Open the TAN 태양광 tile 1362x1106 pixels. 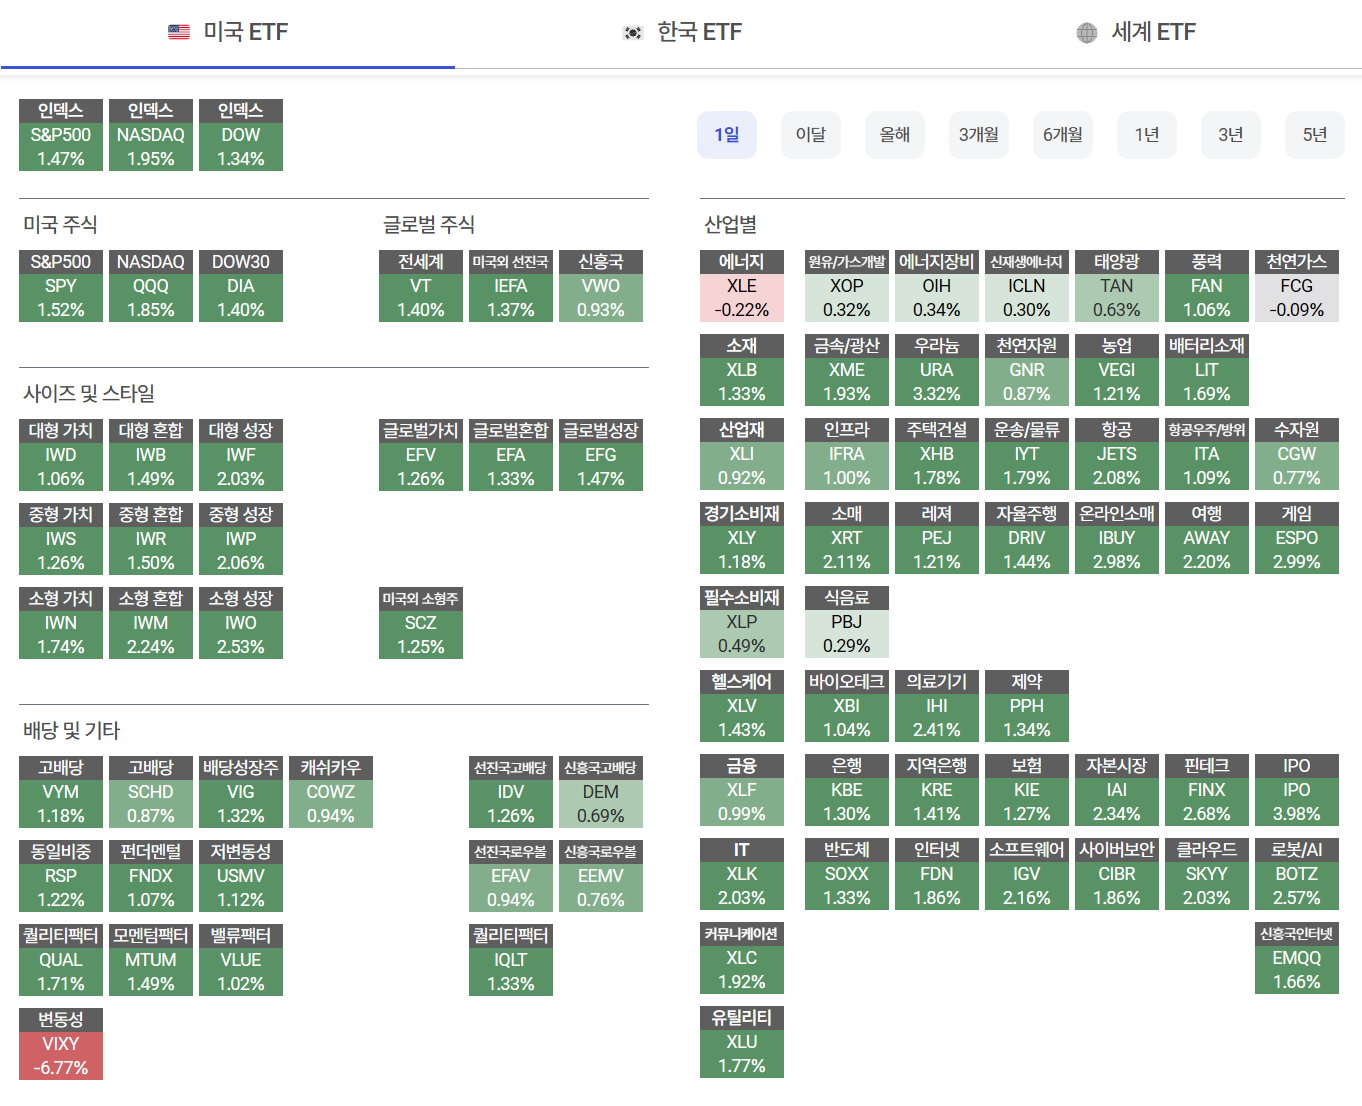click(1117, 286)
